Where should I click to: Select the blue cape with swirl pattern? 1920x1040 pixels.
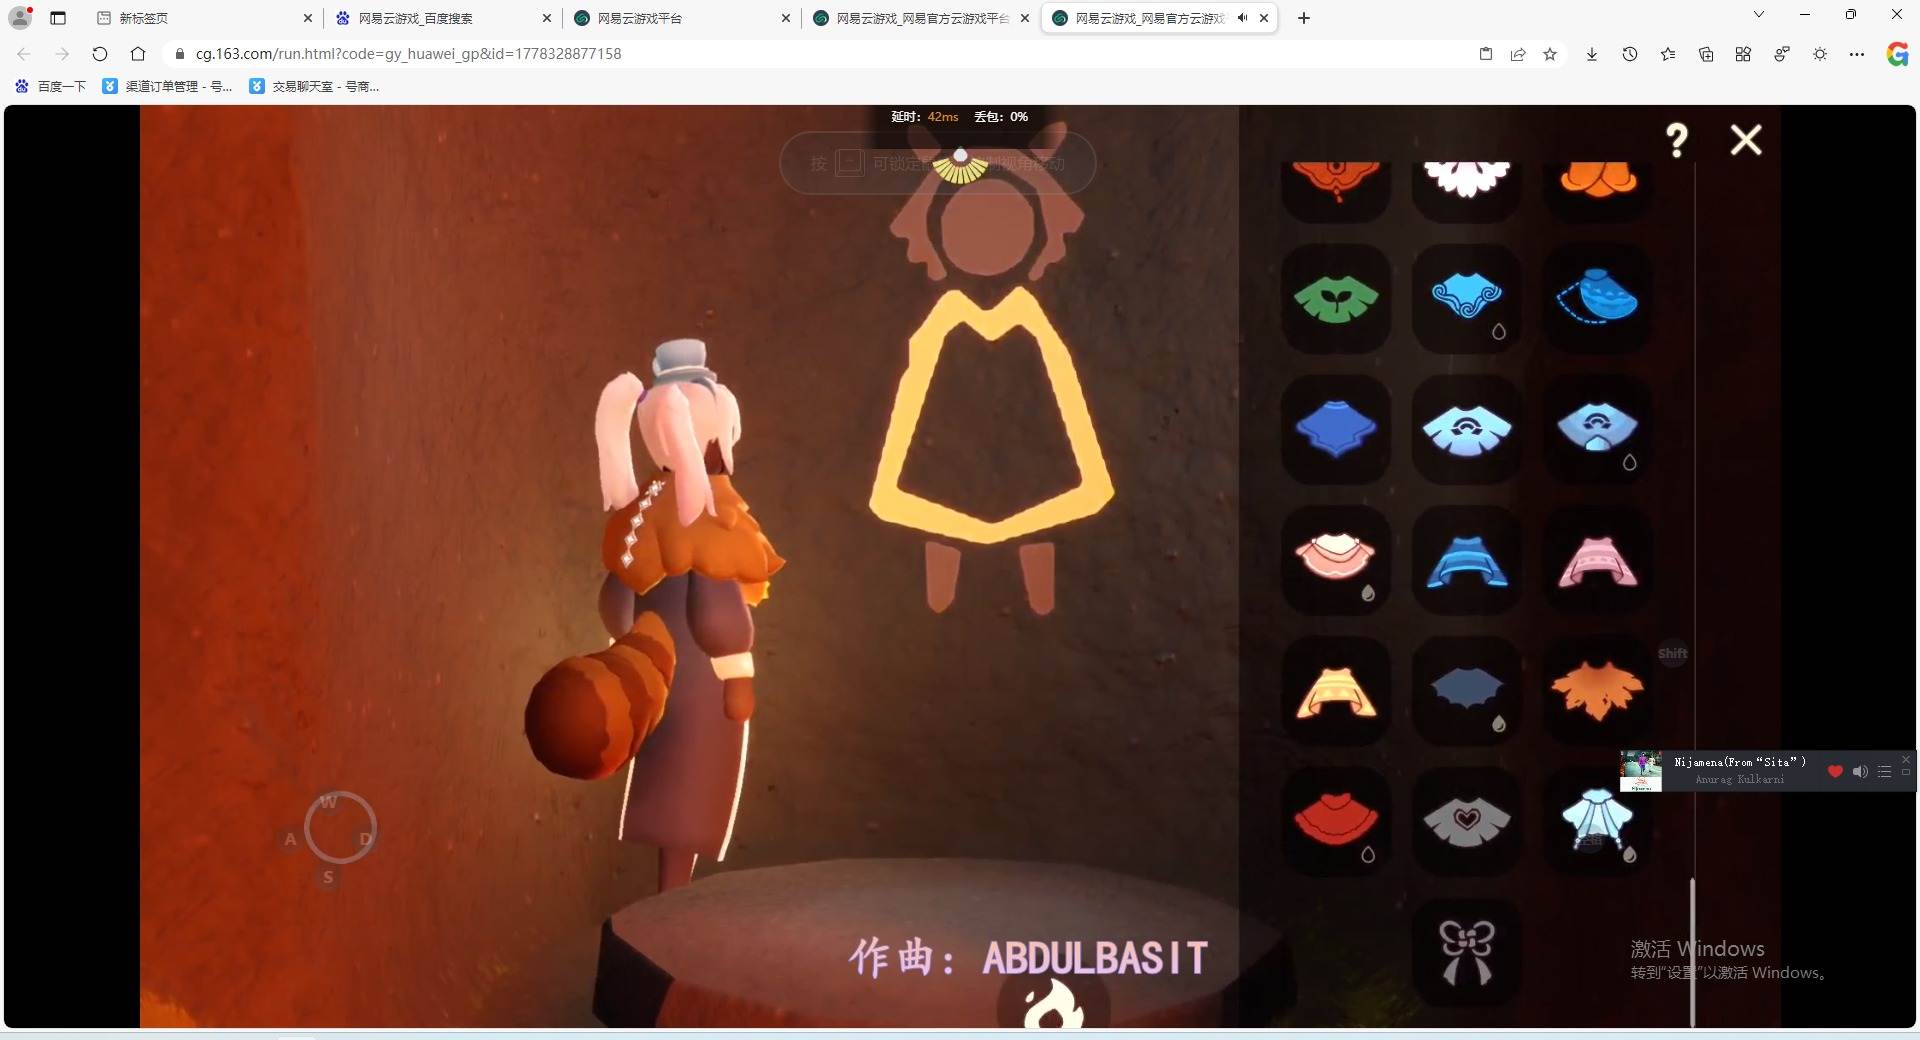1466,299
